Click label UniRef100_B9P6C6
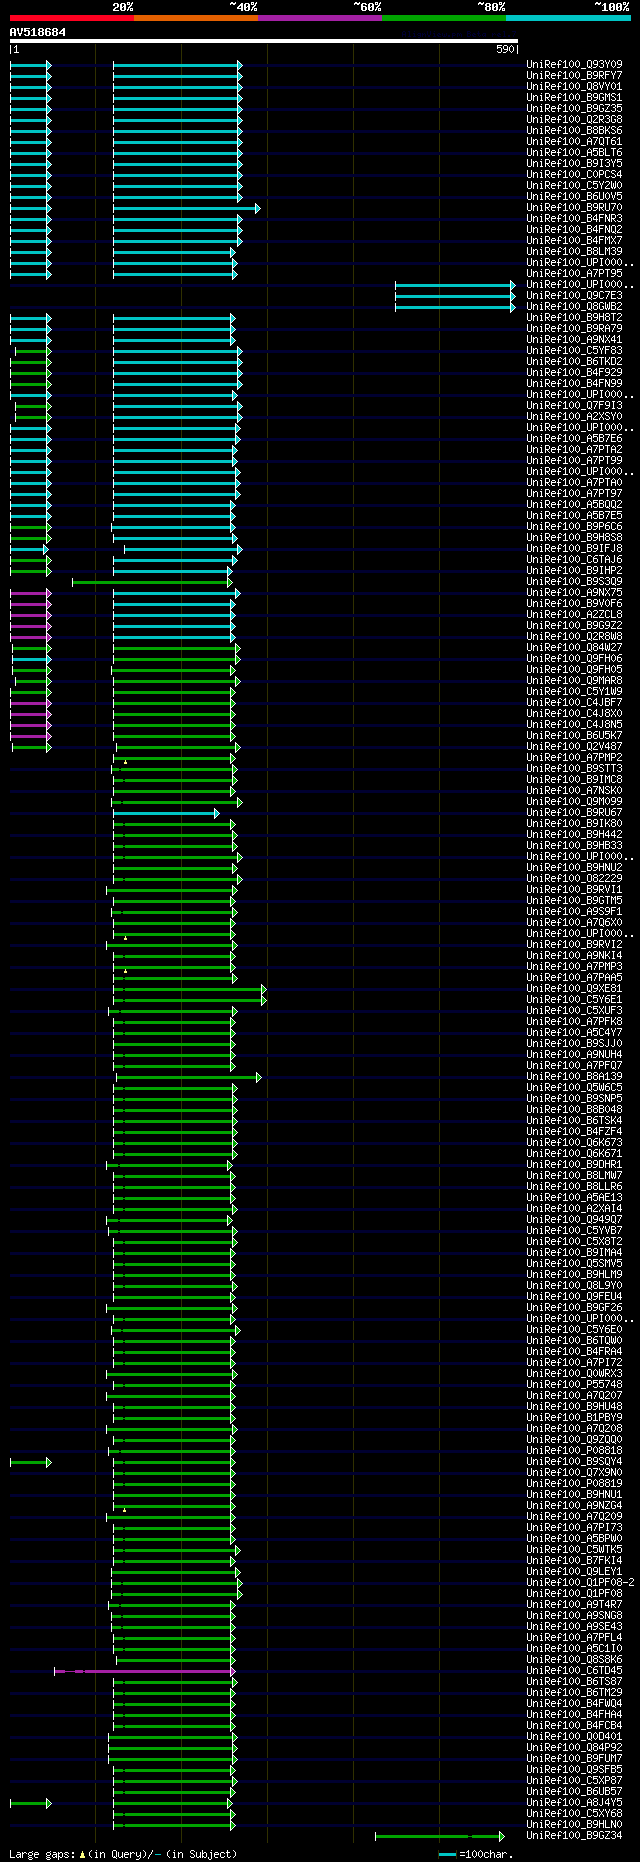This screenshot has height=1862, width=640. click(574, 527)
